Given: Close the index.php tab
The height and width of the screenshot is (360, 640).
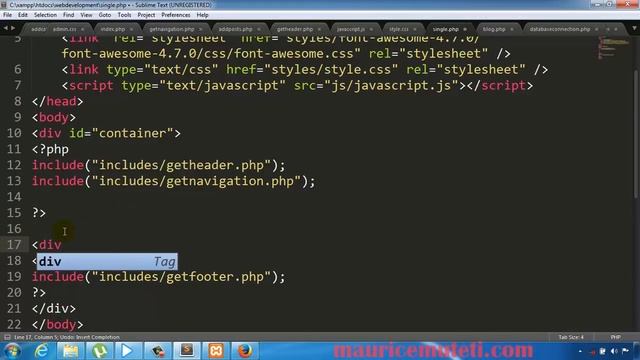Looking at the screenshot, I should pos(131,29).
